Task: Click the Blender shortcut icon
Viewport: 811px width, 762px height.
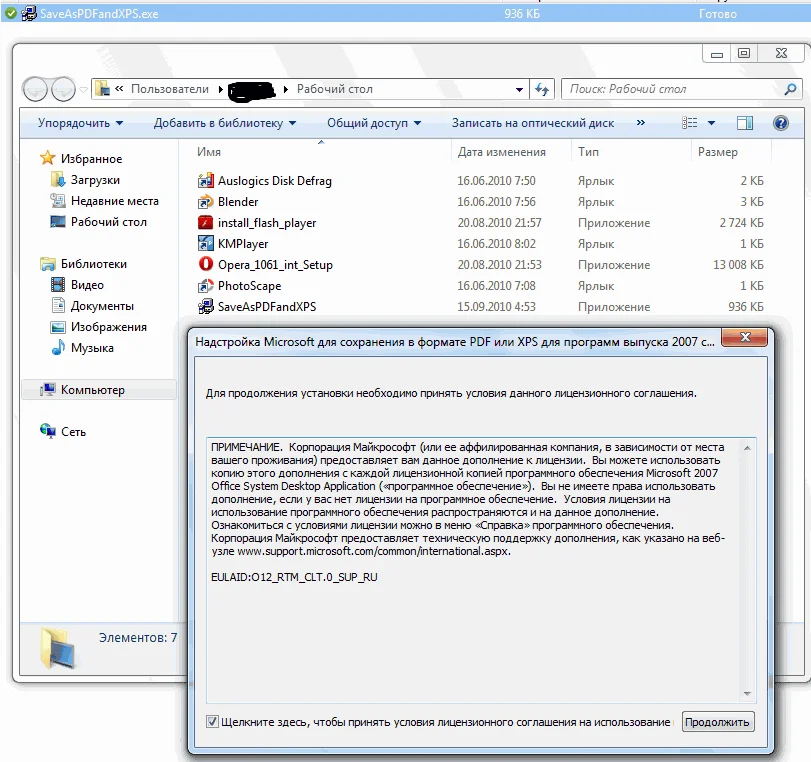Action: (205, 202)
